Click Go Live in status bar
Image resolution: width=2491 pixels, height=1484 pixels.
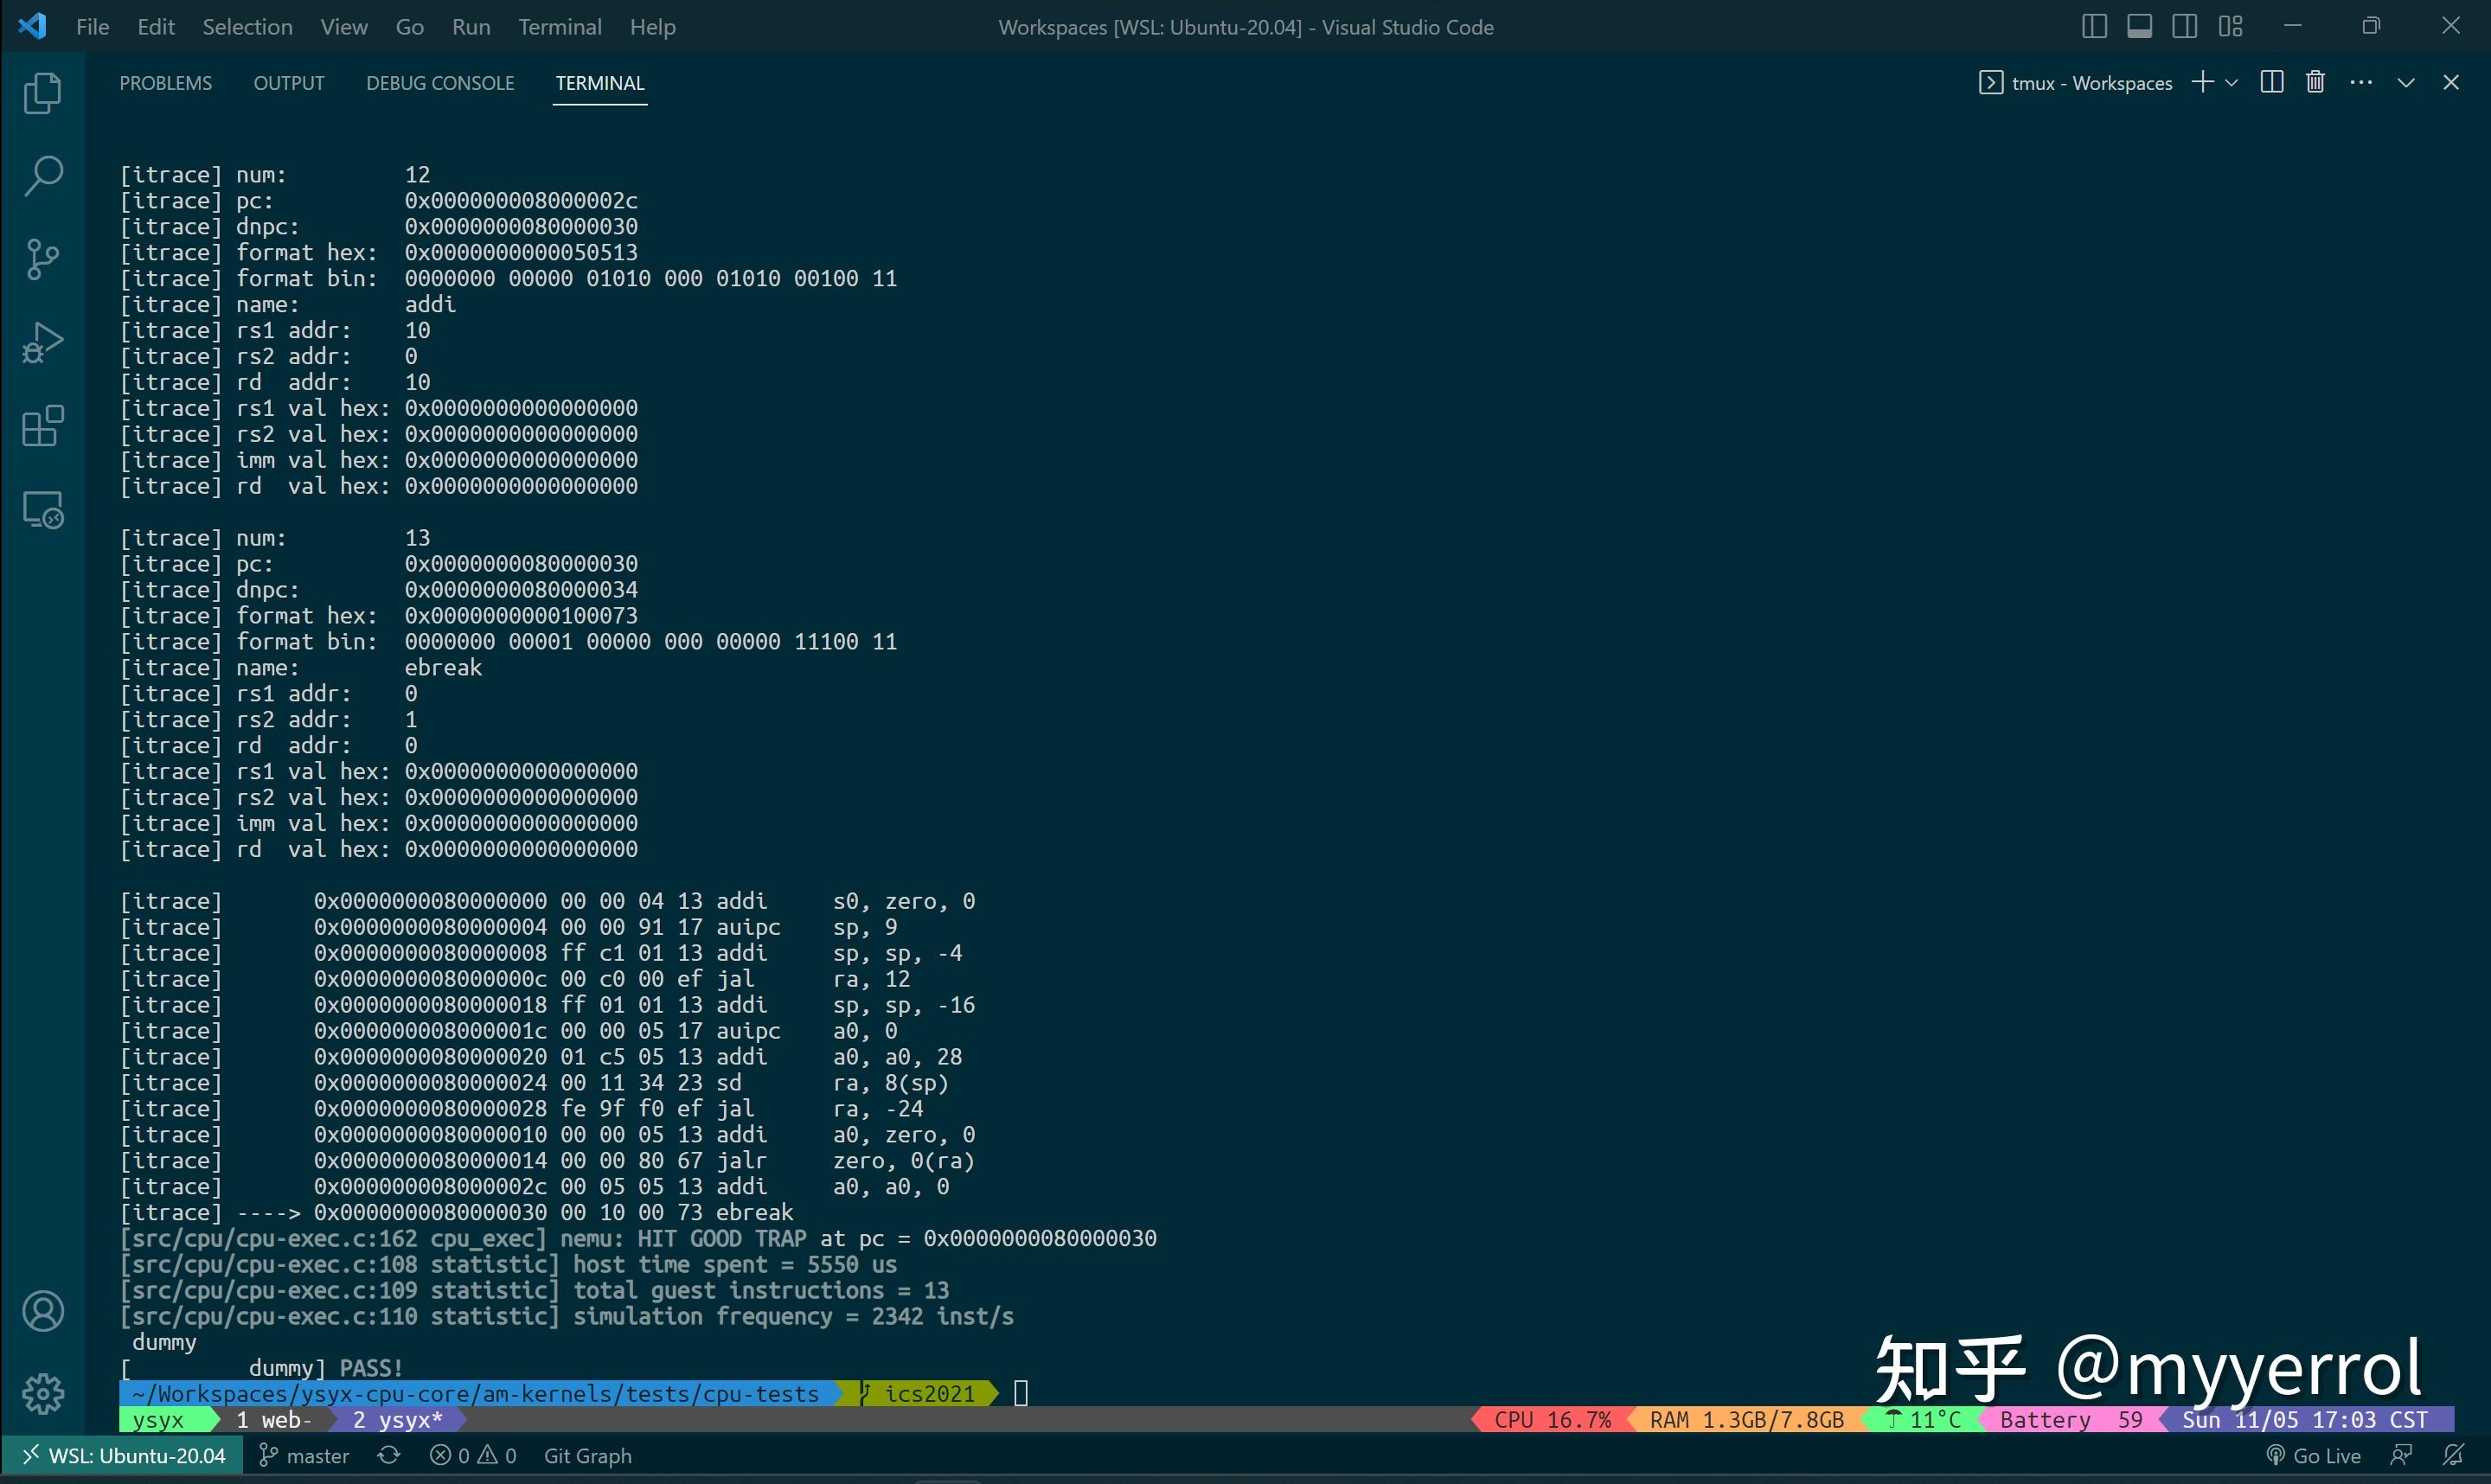2313,1456
